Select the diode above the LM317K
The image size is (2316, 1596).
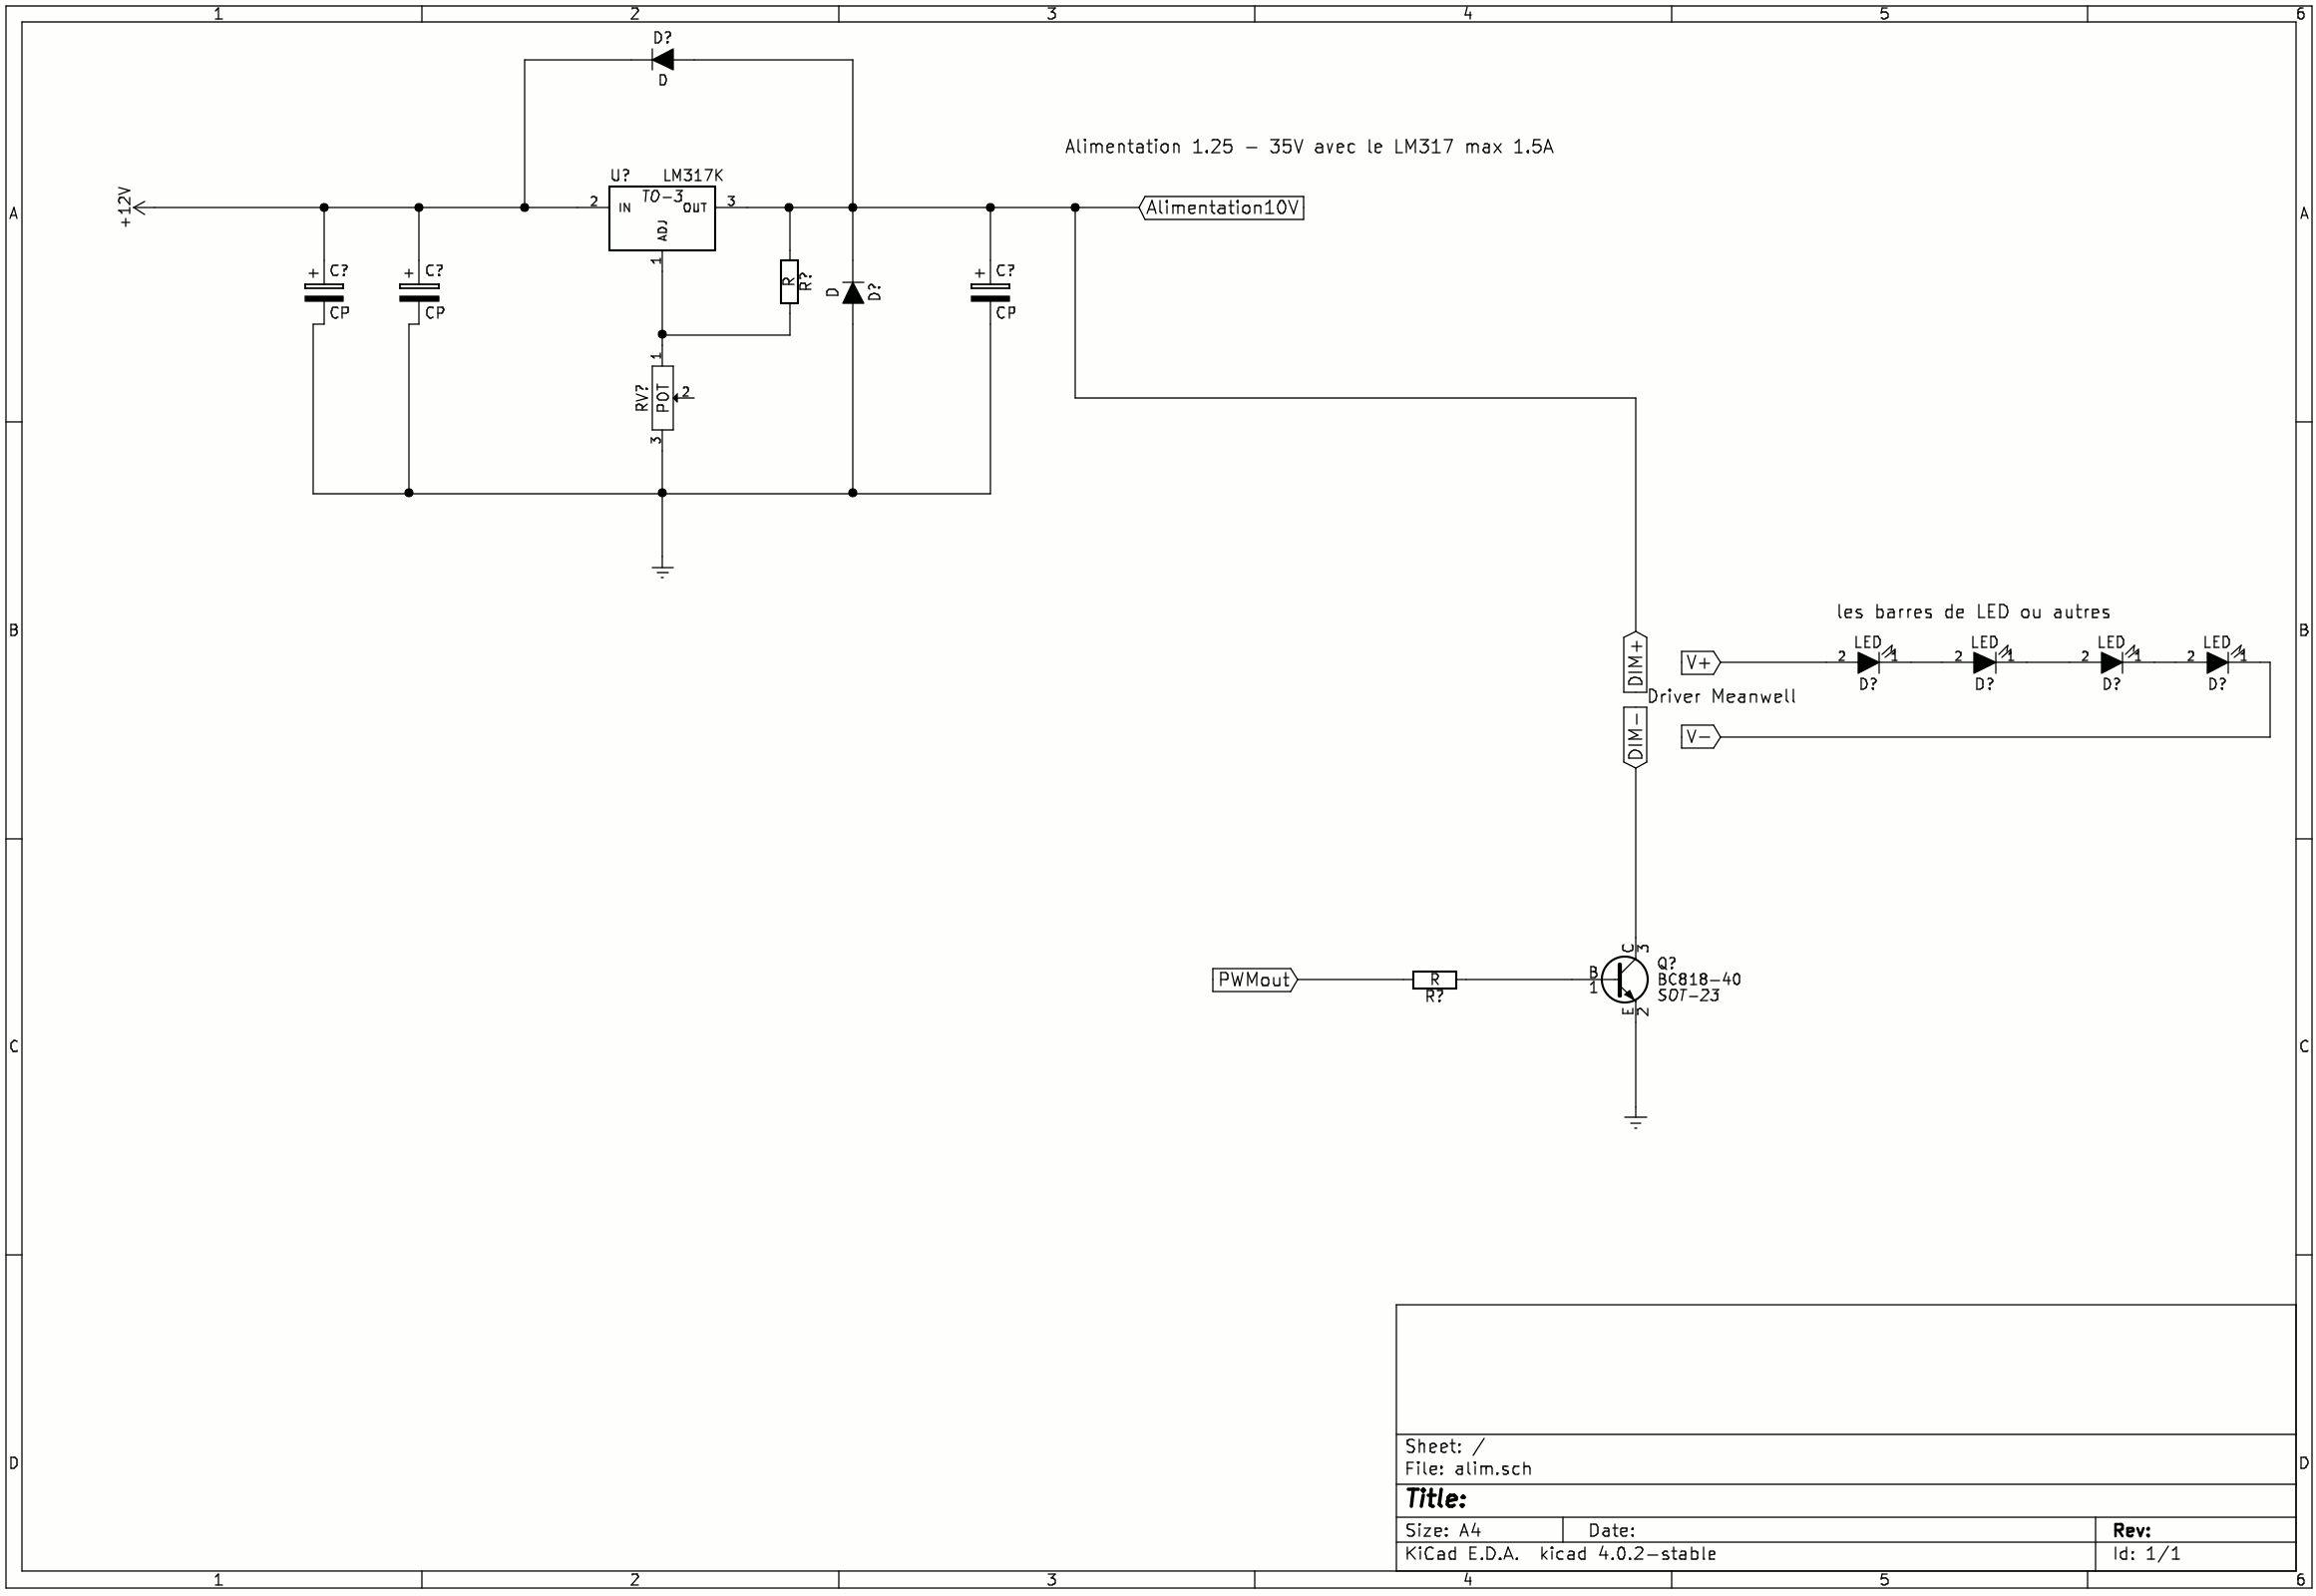662,59
